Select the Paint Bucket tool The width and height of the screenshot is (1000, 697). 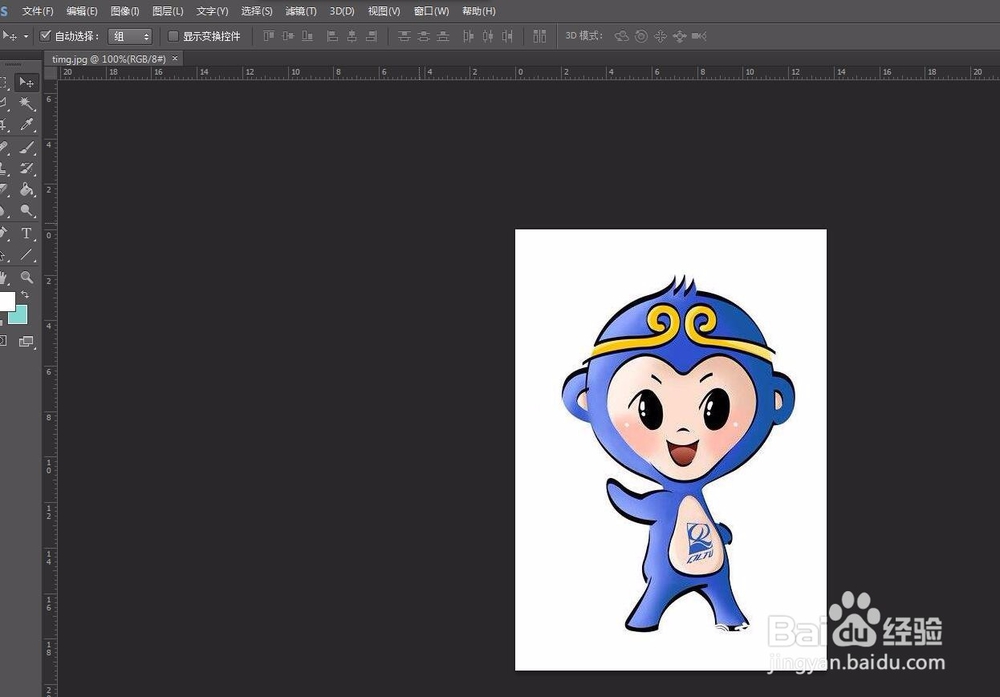point(27,189)
